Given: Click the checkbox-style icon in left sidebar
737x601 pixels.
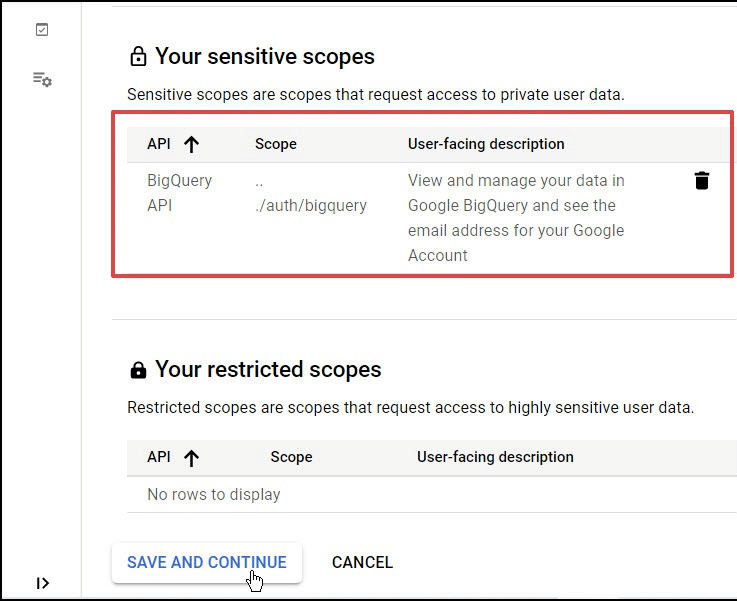Looking at the screenshot, I should click(42, 30).
